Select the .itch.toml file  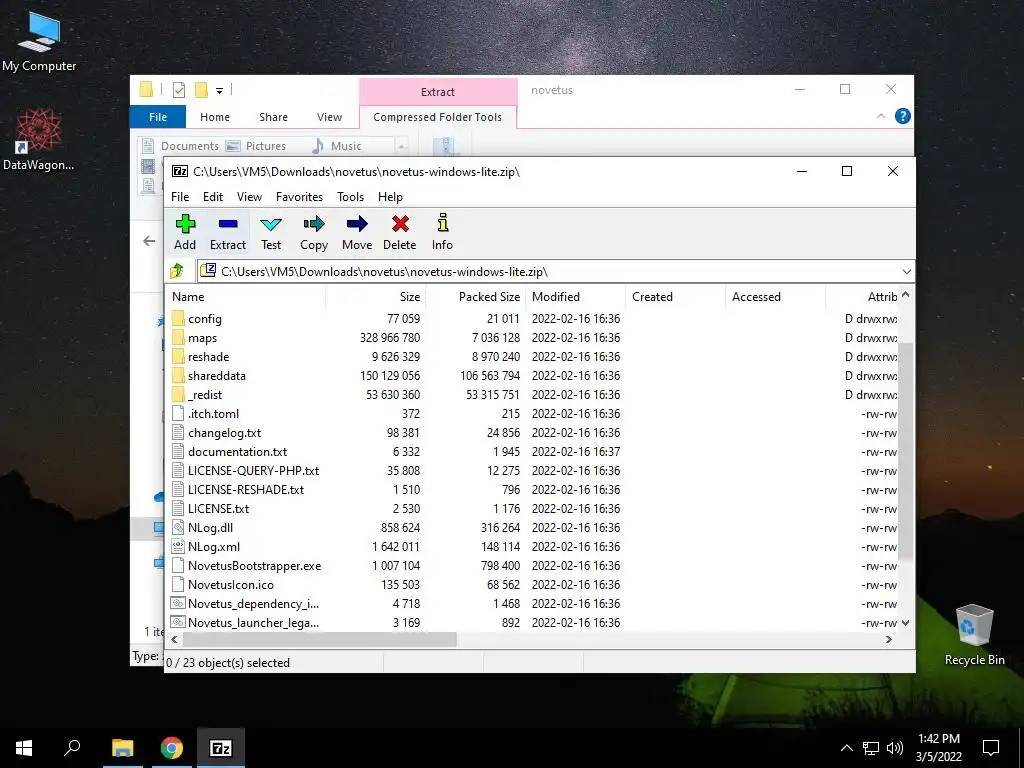pos(213,413)
